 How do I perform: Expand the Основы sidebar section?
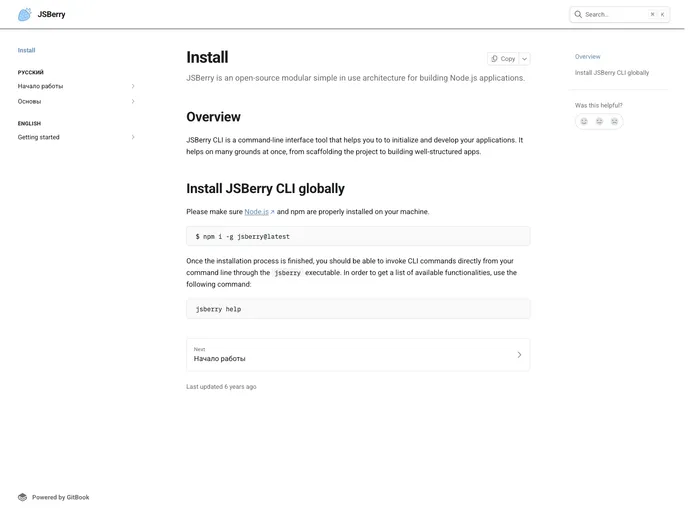click(x=133, y=101)
